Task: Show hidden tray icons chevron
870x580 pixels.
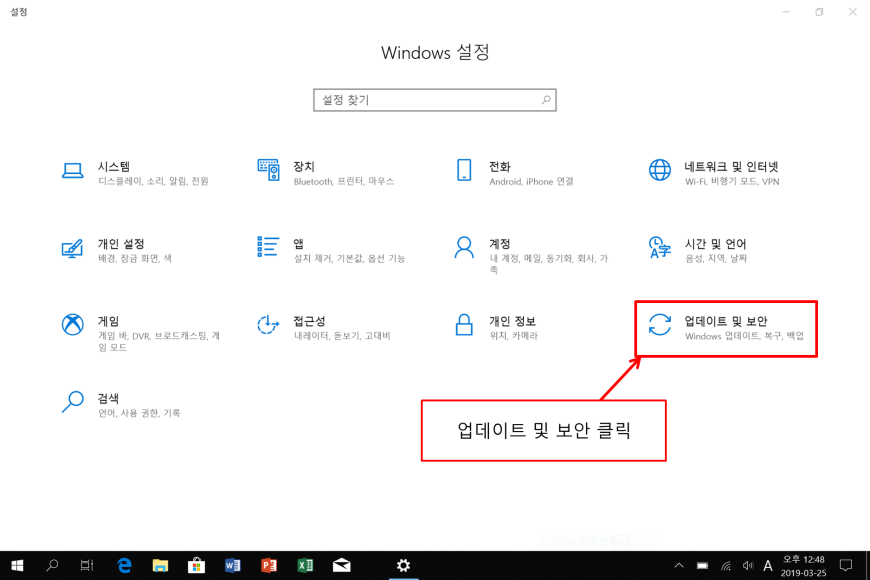Action: (x=679, y=566)
